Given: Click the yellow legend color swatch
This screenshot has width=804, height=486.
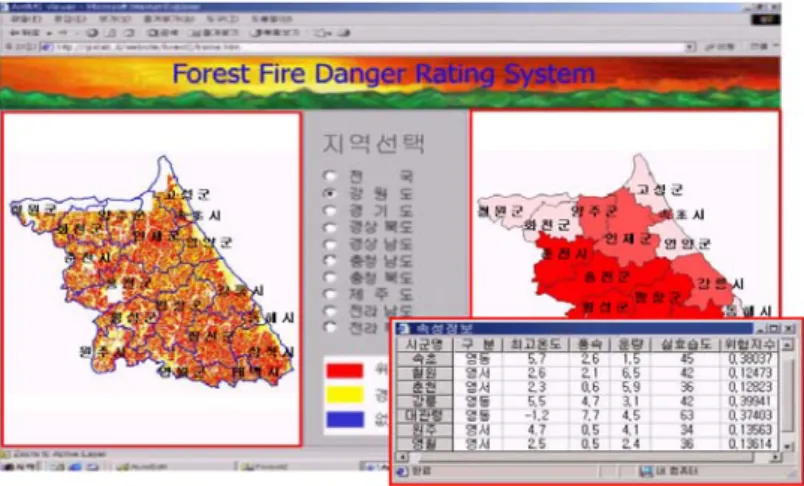Looking at the screenshot, I should click(345, 394).
